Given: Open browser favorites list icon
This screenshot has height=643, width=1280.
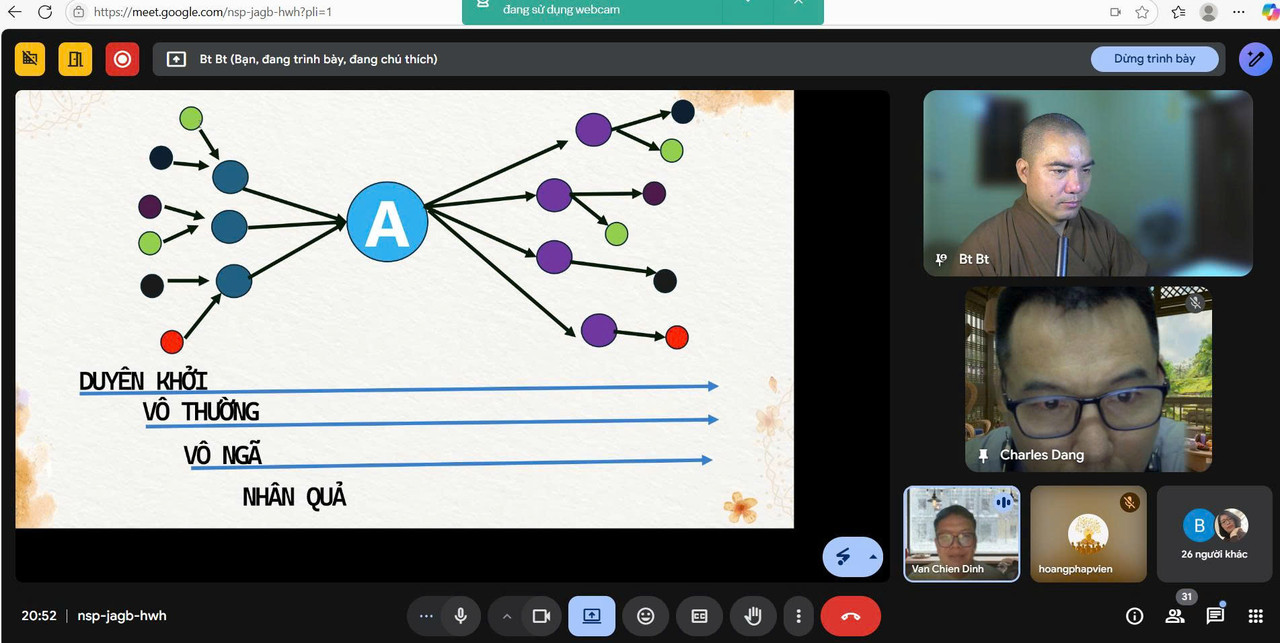Looking at the screenshot, I should (x=1179, y=12).
